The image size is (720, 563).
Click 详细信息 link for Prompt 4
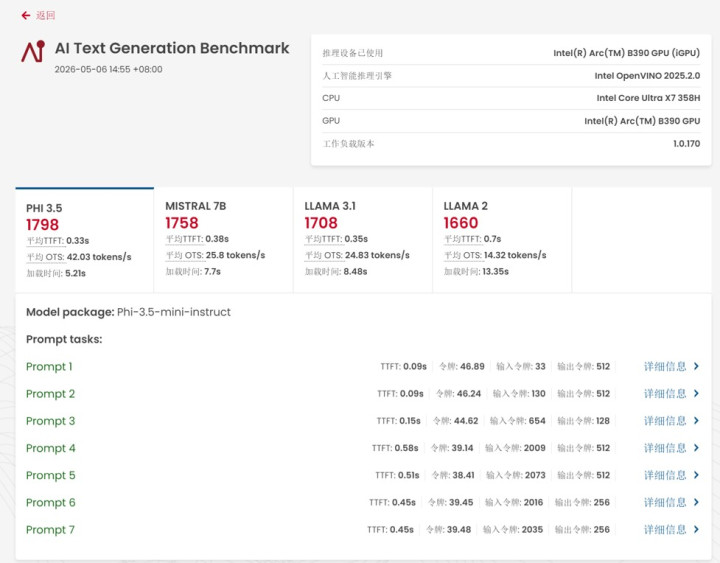[x=665, y=448]
